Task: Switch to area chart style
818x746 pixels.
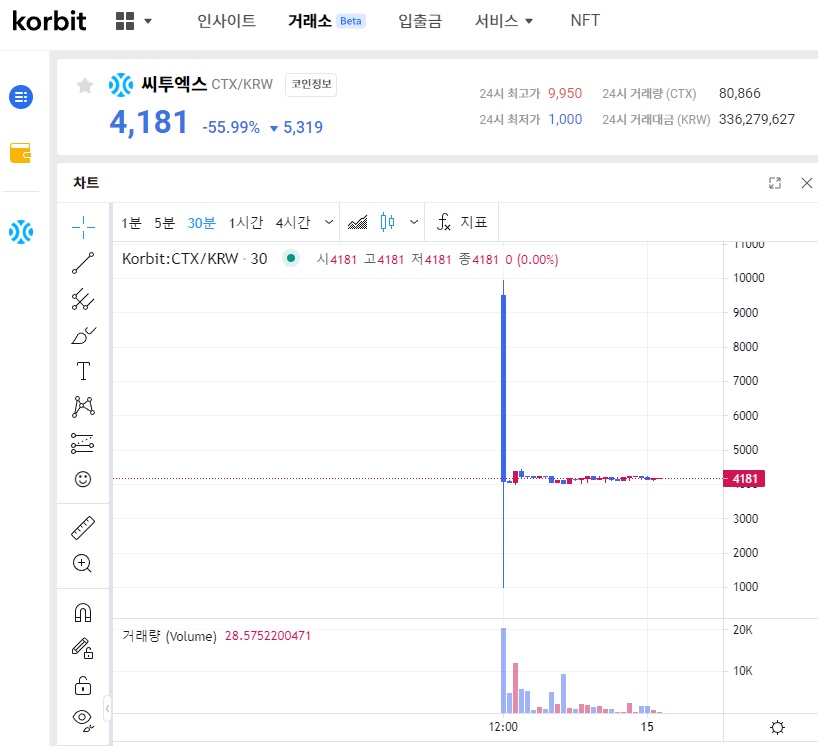Action: coord(357,223)
